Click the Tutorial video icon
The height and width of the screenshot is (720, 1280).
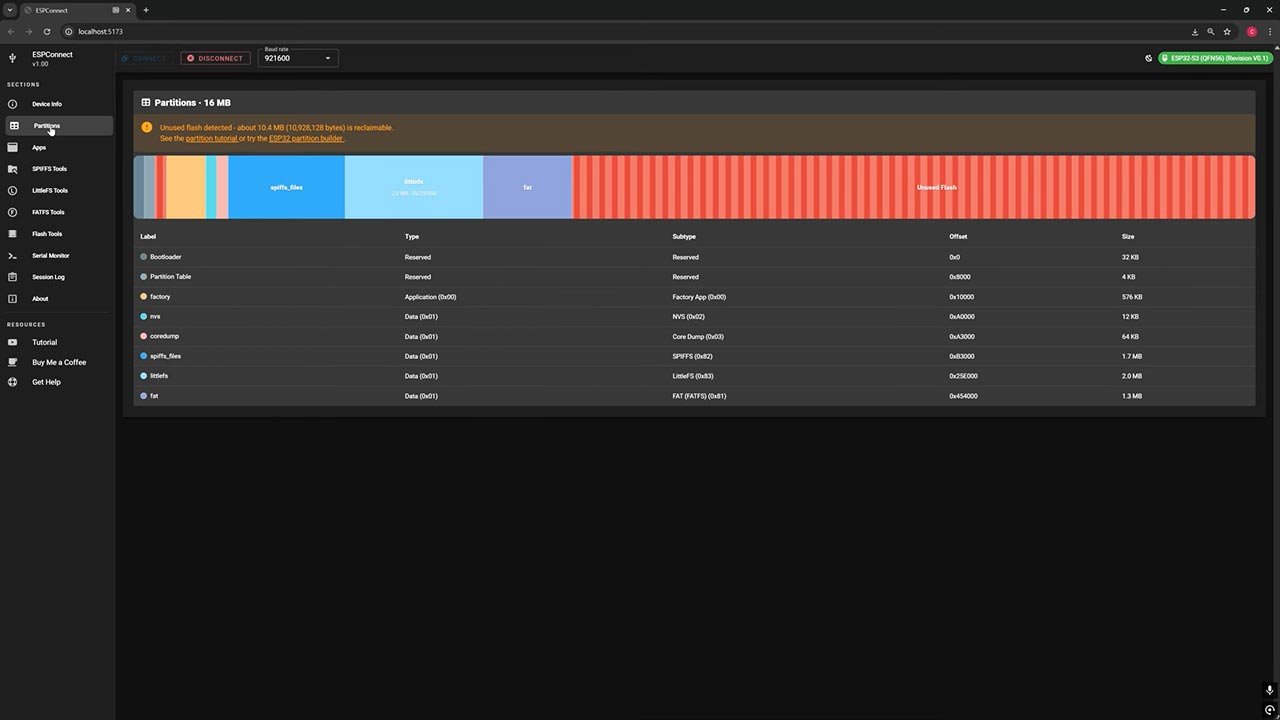click(13, 342)
